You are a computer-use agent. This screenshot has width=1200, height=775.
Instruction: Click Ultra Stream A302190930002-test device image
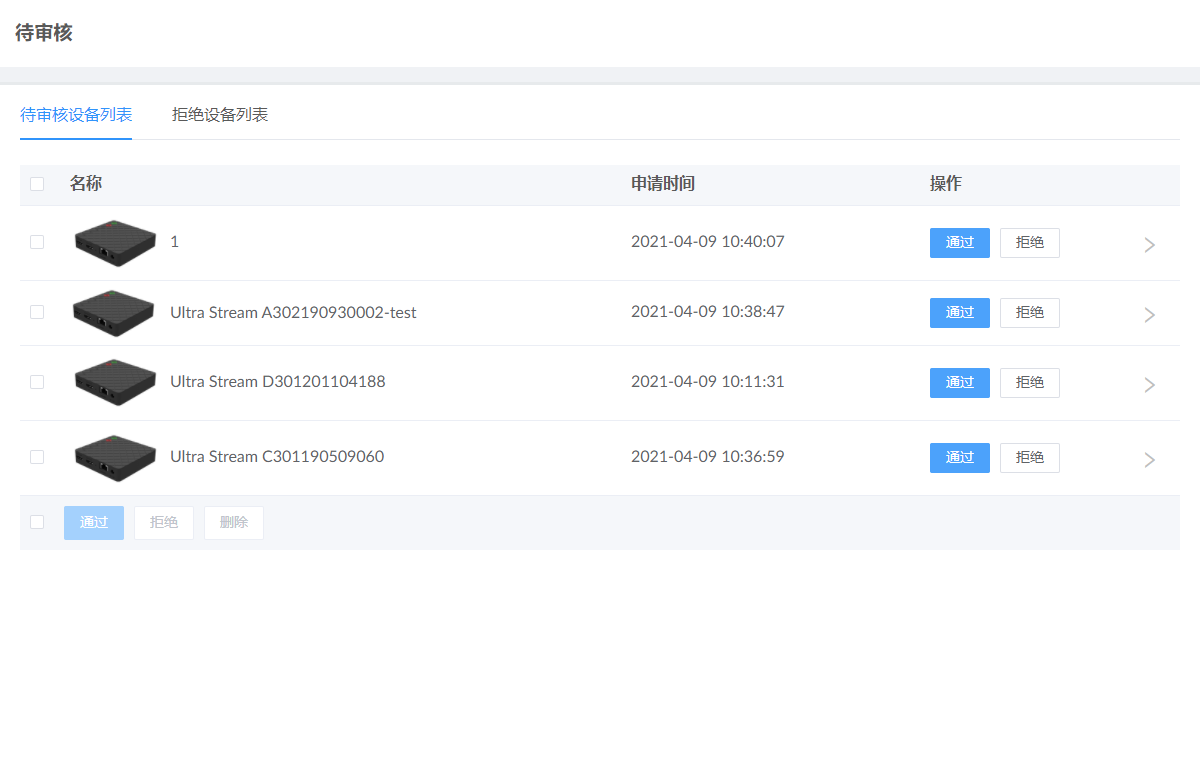pos(115,313)
